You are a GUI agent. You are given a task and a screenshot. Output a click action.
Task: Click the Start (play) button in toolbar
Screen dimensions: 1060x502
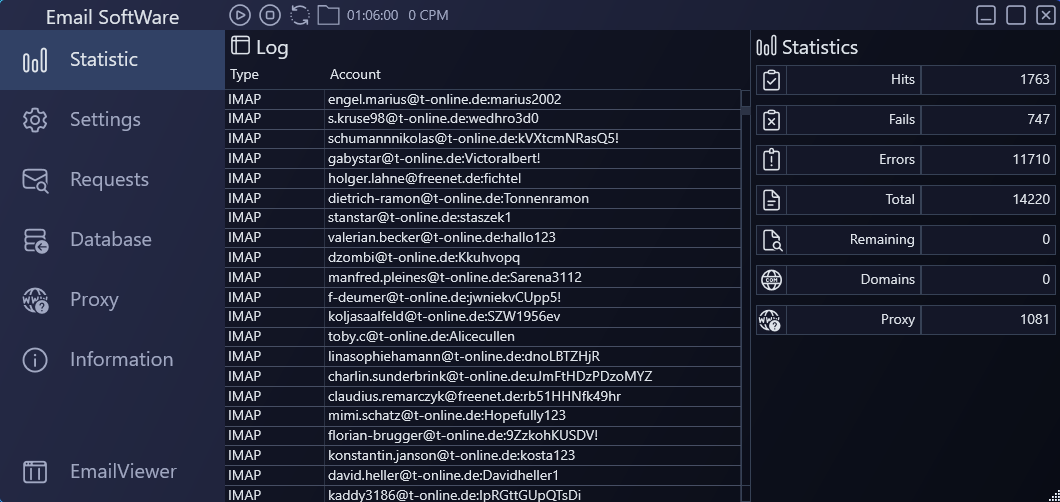[x=239, y=15]
